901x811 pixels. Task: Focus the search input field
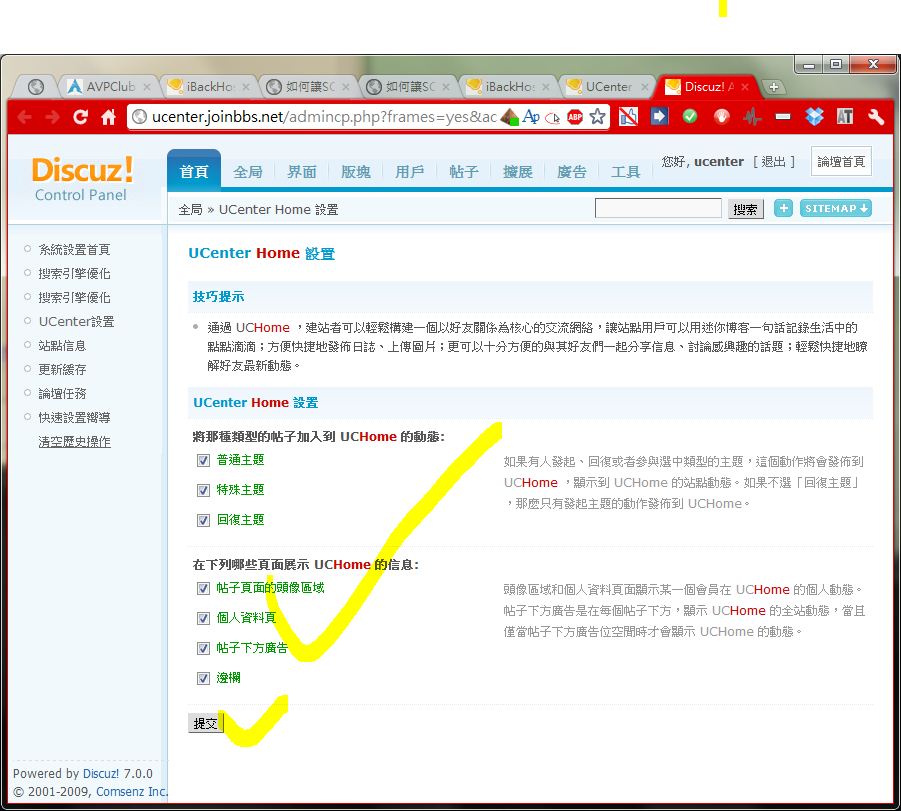click(657, 208)
